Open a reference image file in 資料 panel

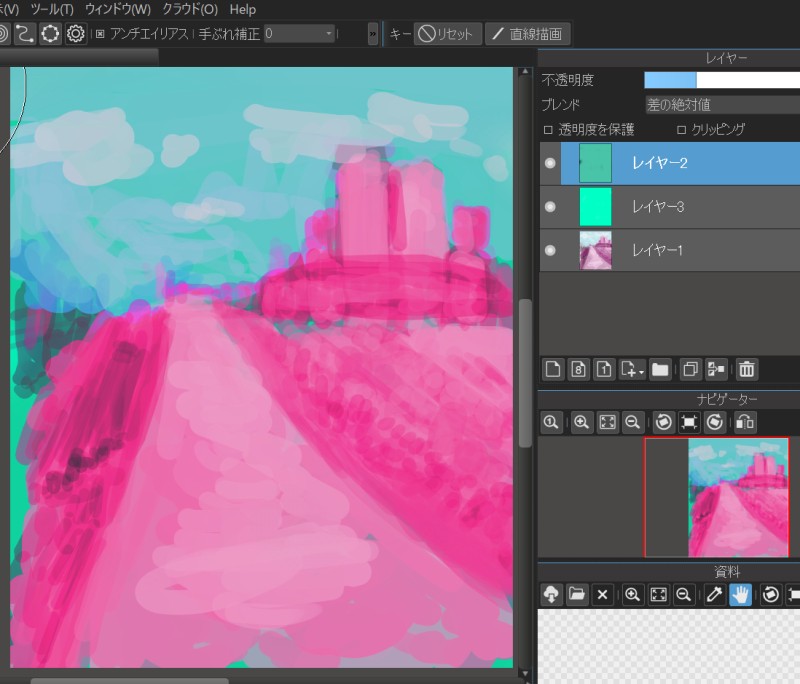(x=577, y=595)
